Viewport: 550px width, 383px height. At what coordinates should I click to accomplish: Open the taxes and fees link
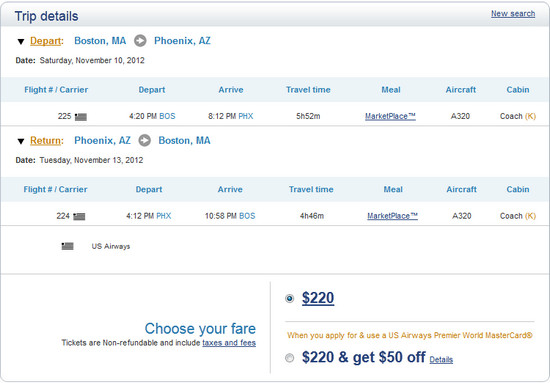(x=229, y=343)
